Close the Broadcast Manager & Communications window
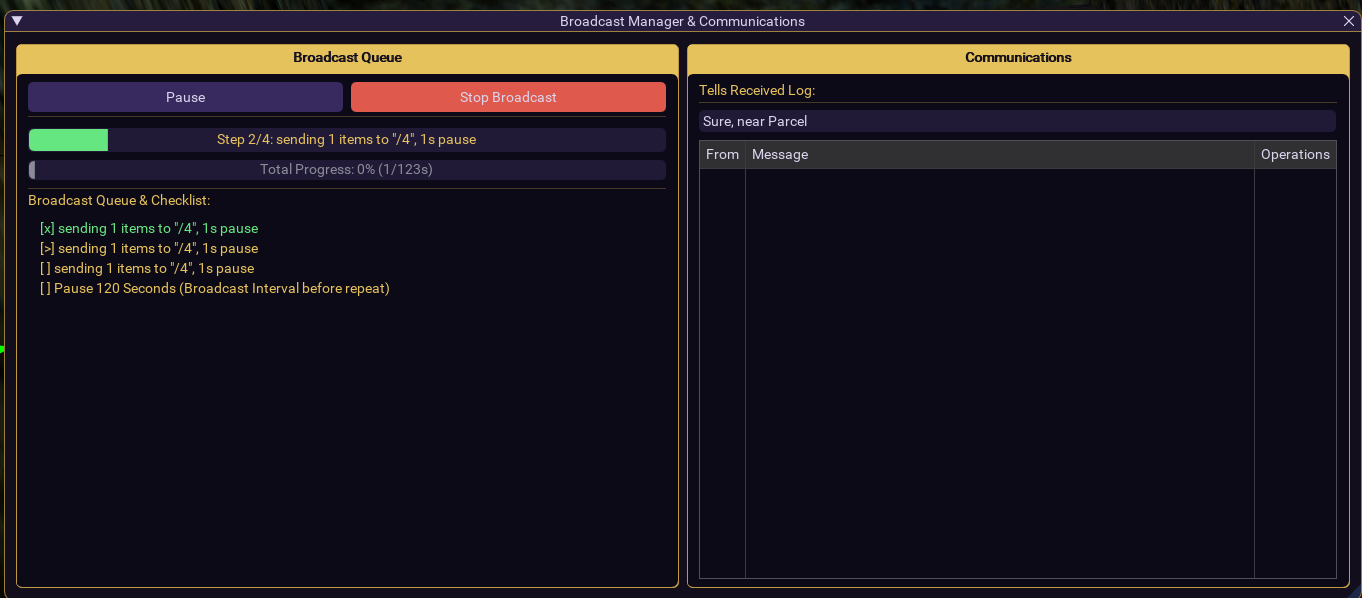1362x598 pixels. (x=1348, y=21)
